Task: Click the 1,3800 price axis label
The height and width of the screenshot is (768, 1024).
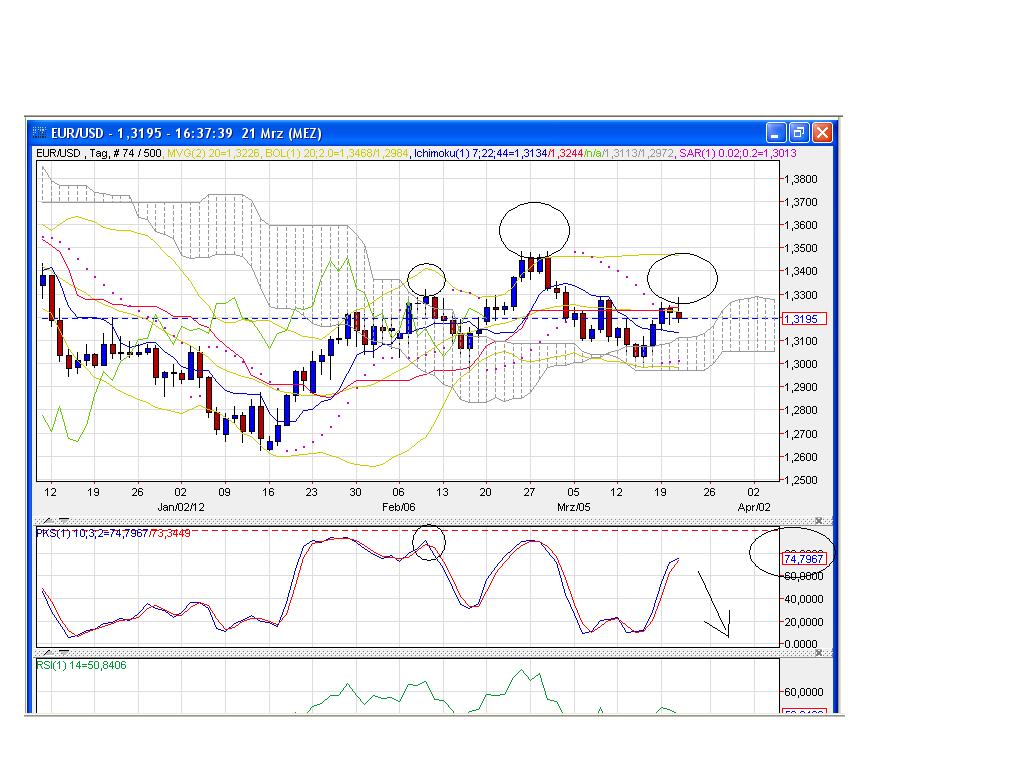Action: pos(801,179)
